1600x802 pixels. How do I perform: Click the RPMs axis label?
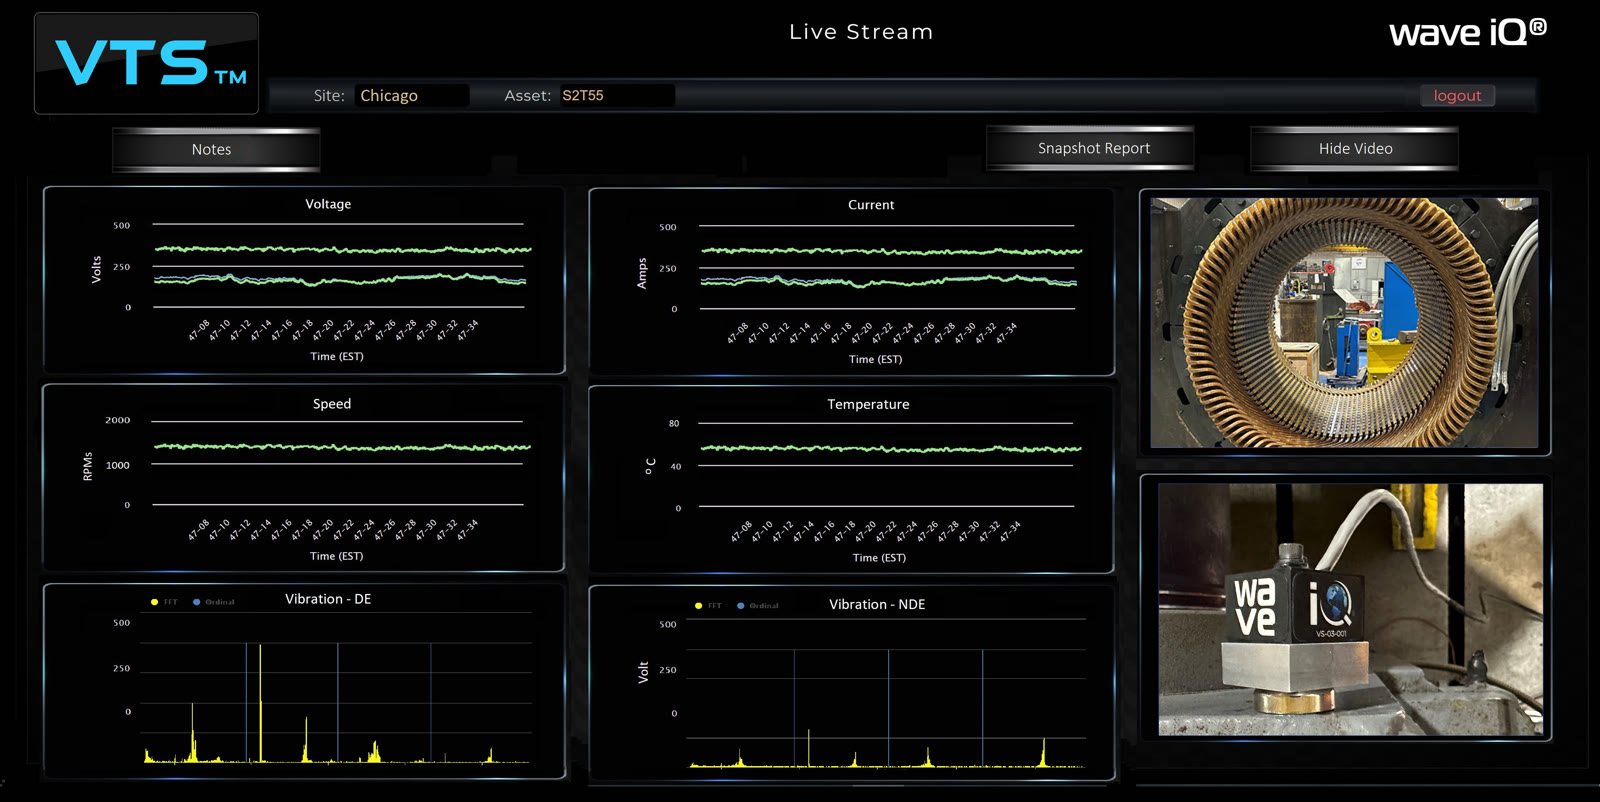[x=88, y=466]
